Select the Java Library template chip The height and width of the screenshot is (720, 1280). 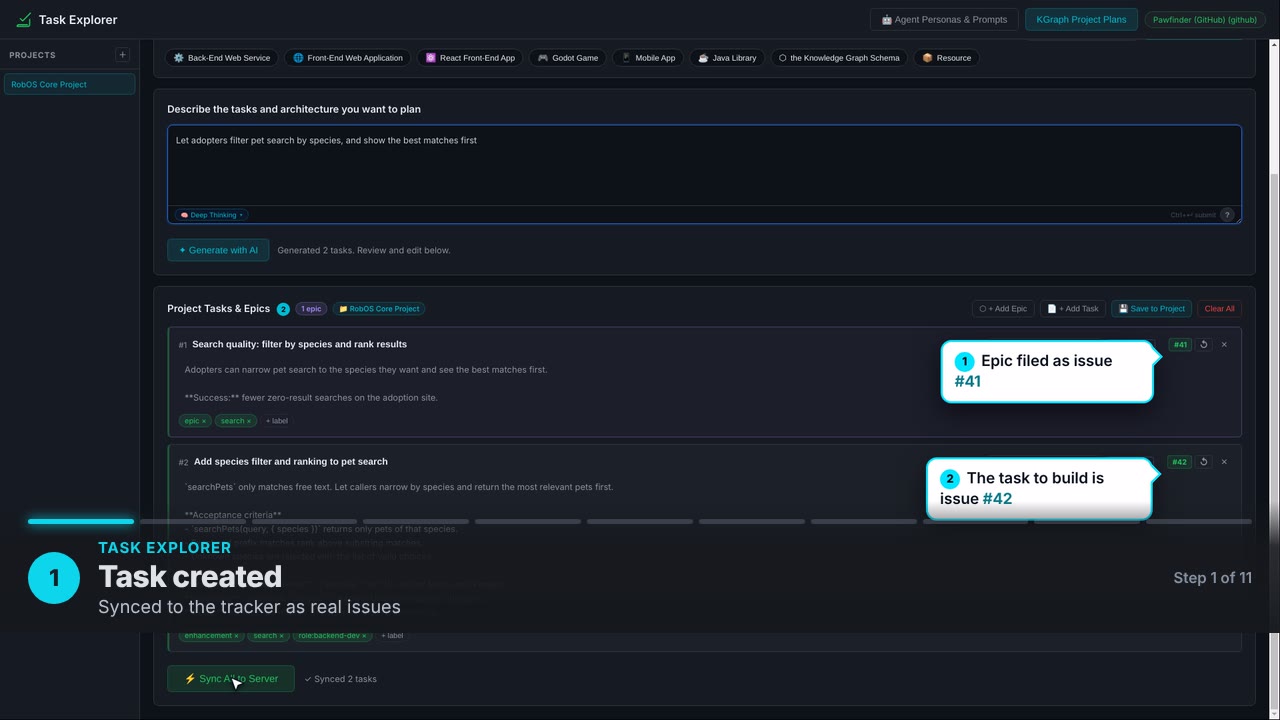pos(727,58)
